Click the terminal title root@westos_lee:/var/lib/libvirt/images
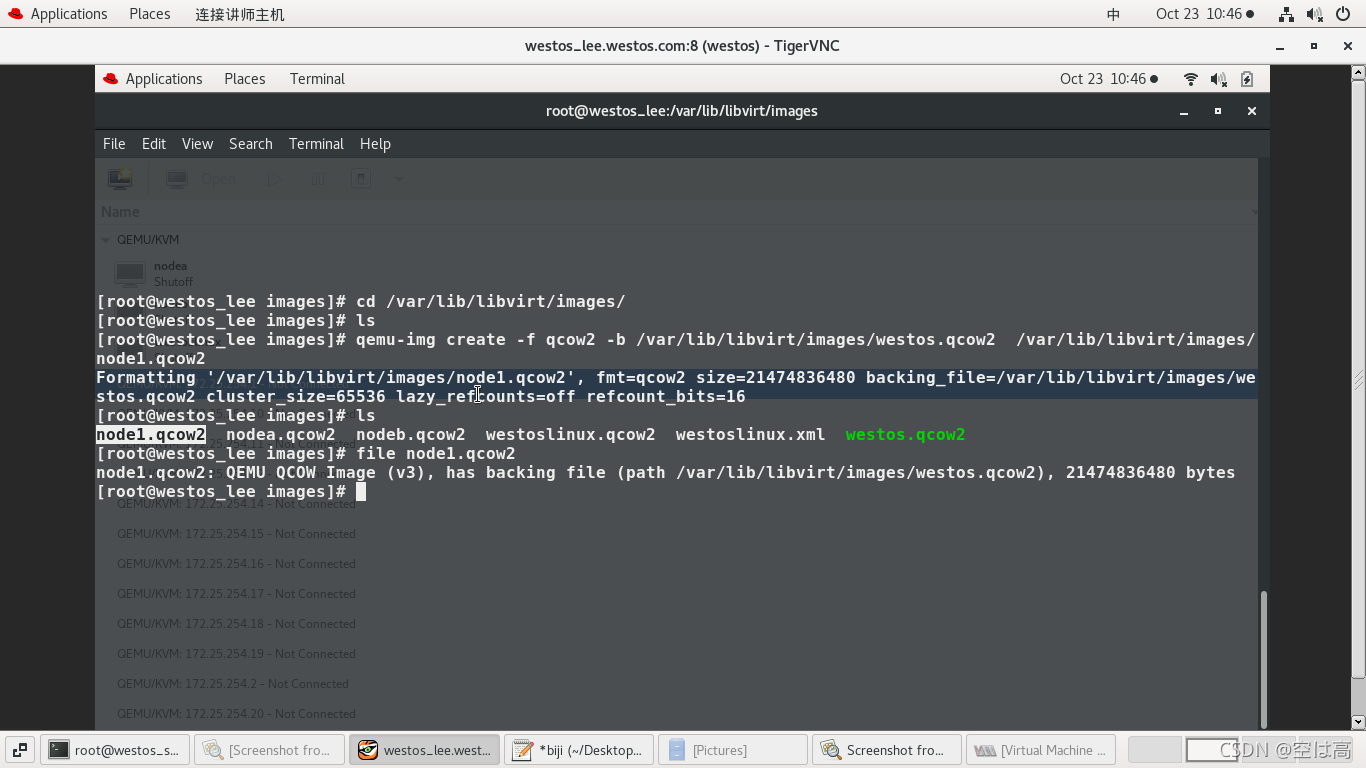This screenshot has height=768, width=1366. click(682, 111)
